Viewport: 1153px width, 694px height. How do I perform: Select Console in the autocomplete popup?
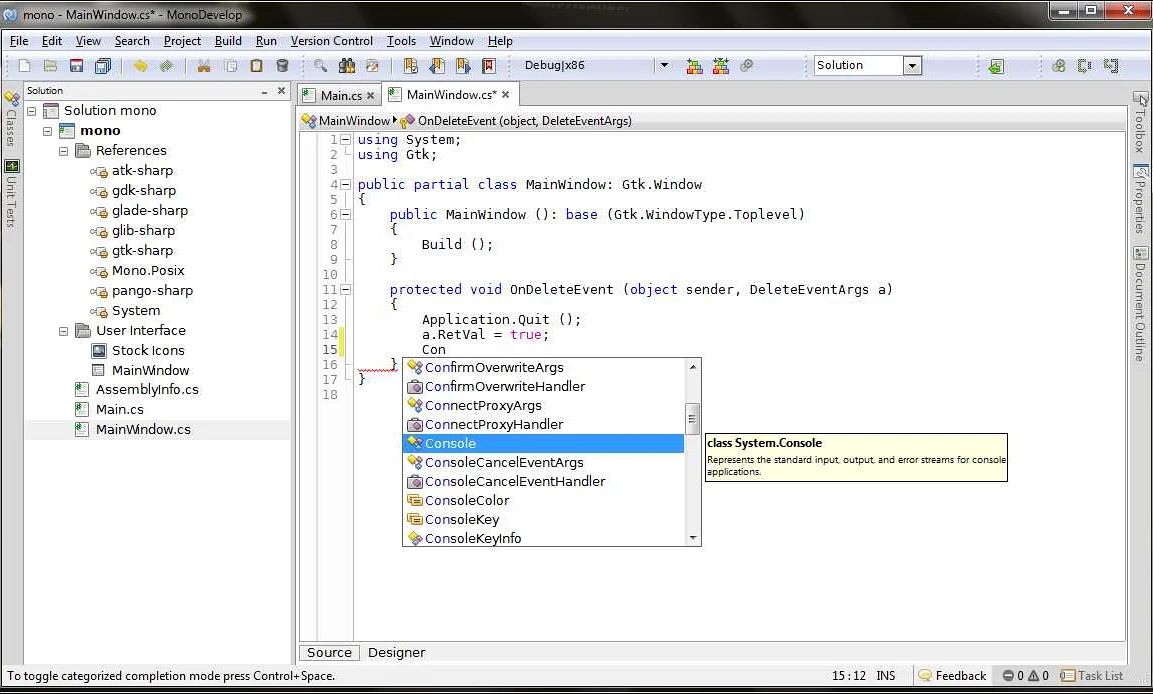pos(450,443)
